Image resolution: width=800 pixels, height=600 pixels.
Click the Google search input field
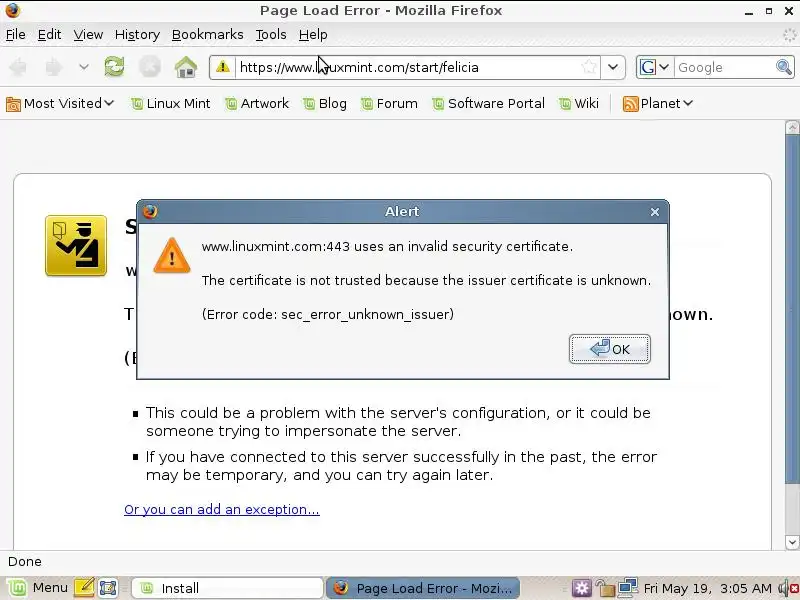(724, 67)
